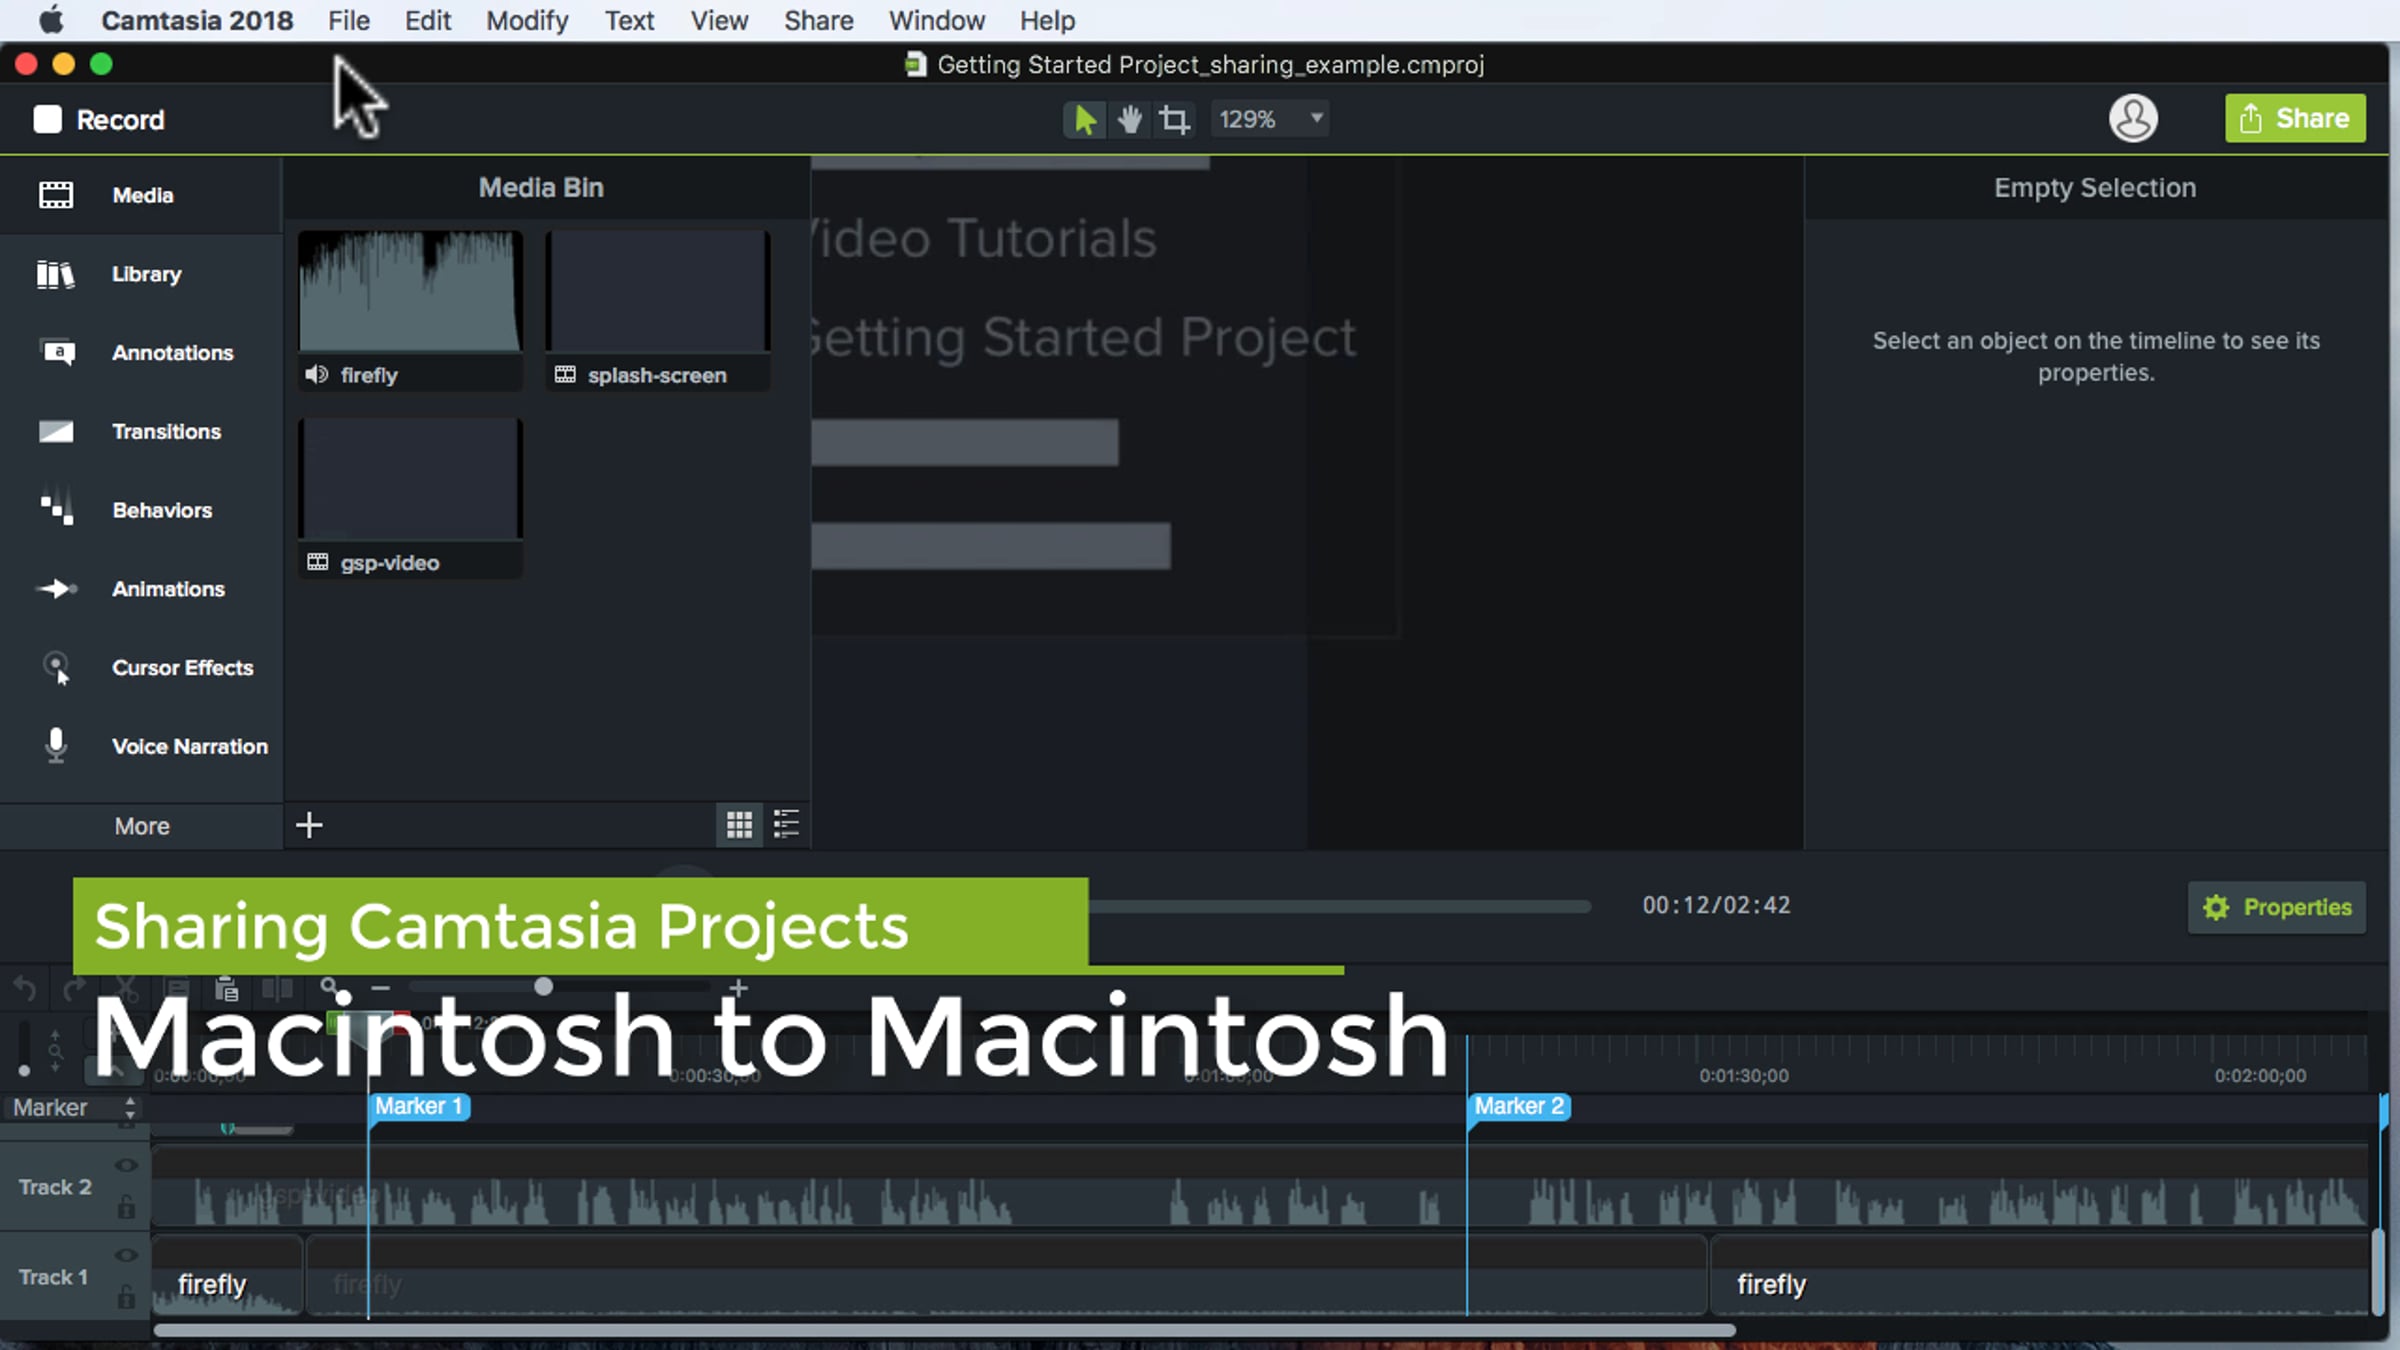Click the Properties button
2400x1350 pixels.
2276,907
